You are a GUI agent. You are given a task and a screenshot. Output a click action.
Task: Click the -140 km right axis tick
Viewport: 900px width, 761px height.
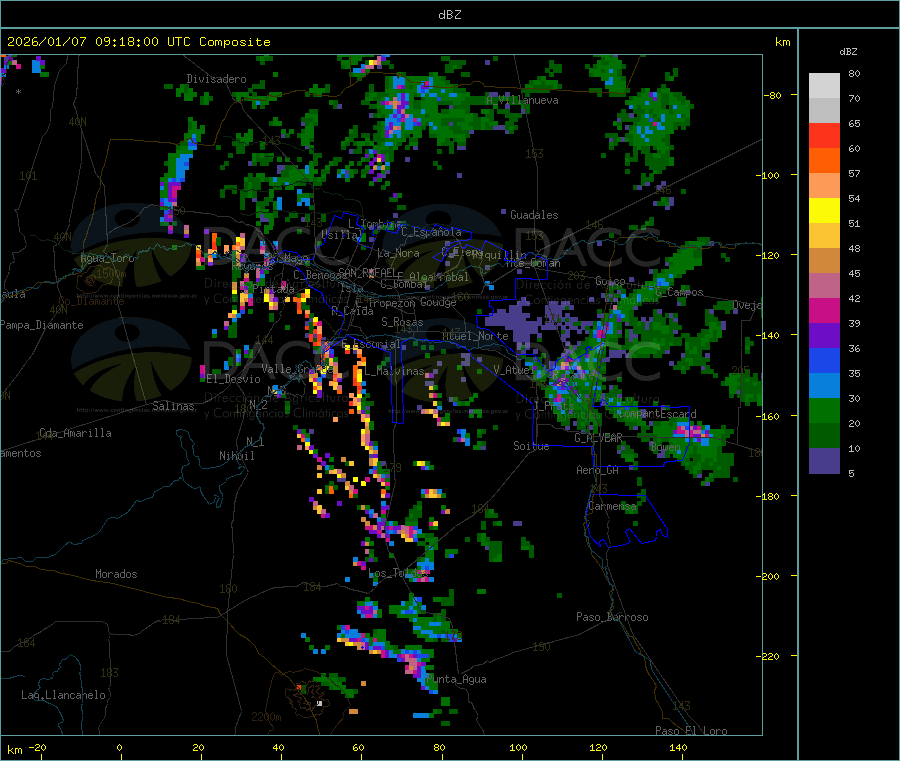point(770,335)
